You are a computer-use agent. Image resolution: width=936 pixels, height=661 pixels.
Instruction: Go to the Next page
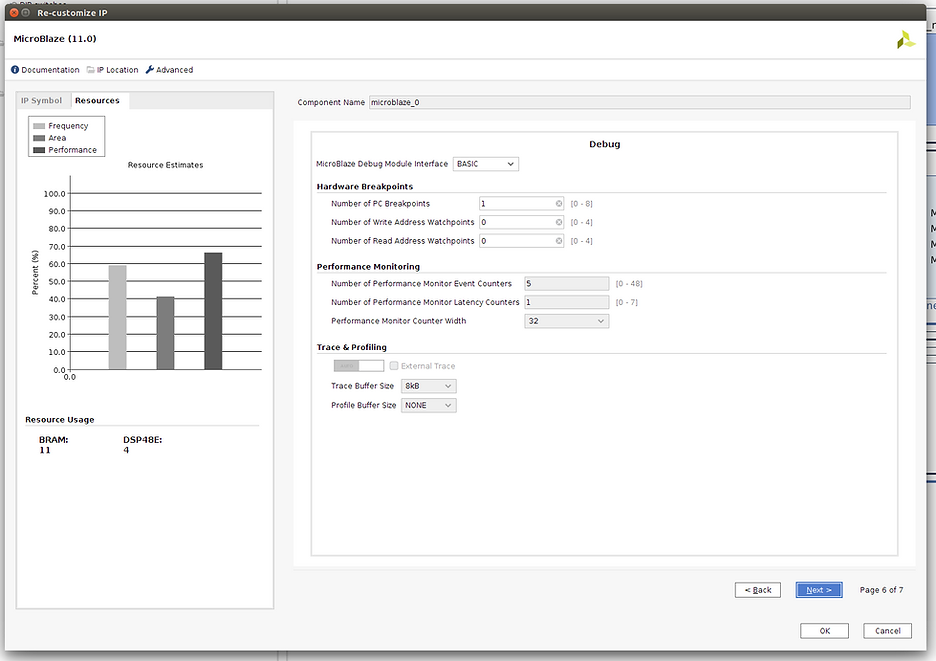(x=819, y=590)
